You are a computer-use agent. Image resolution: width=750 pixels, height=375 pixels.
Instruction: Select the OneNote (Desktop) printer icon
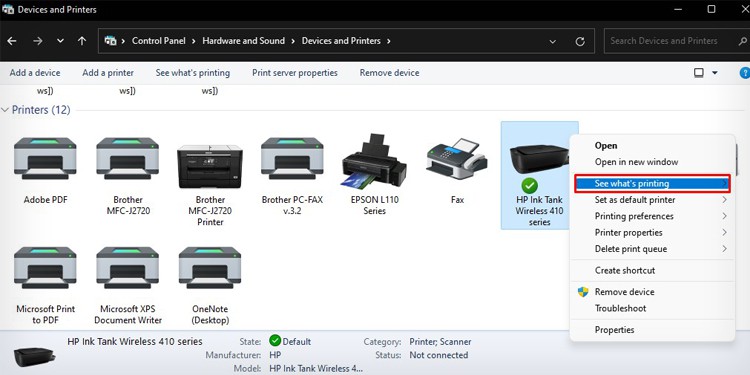[x=210, y=268]
